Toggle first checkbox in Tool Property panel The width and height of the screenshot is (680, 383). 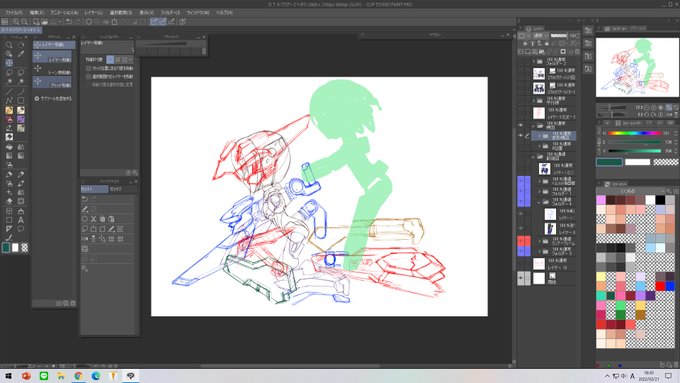click(x=88, y=69)
